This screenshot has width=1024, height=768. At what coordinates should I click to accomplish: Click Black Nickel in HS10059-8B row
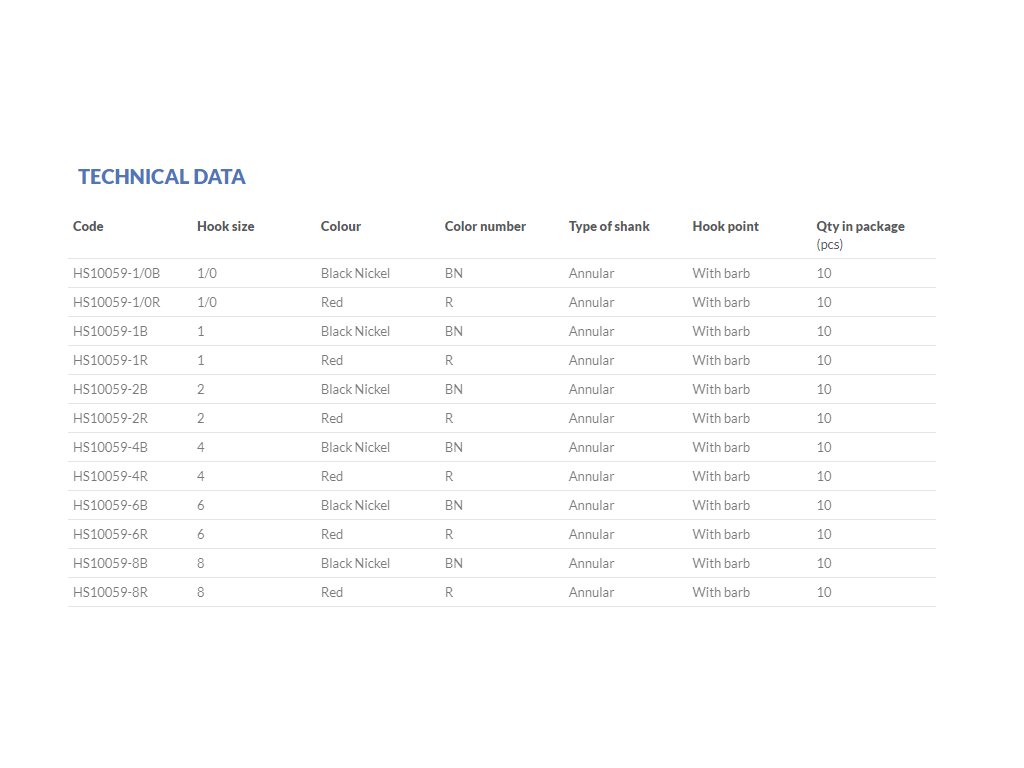tap(355, 564)
